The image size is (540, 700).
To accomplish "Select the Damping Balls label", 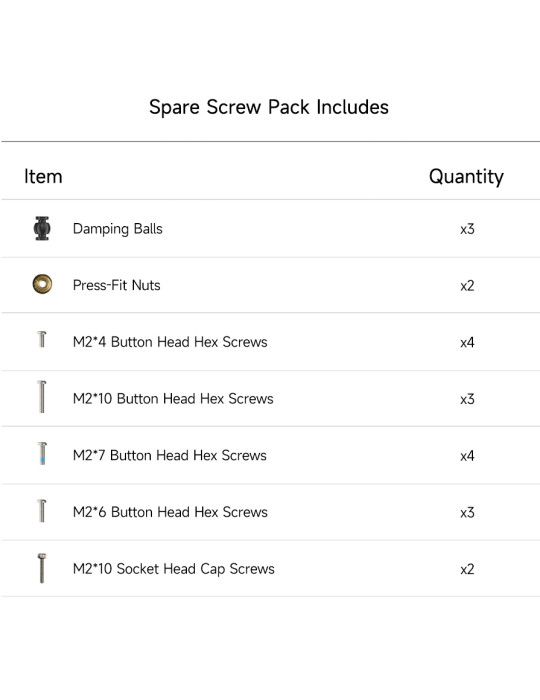I will pyautogui.click(x=118, y=229).
